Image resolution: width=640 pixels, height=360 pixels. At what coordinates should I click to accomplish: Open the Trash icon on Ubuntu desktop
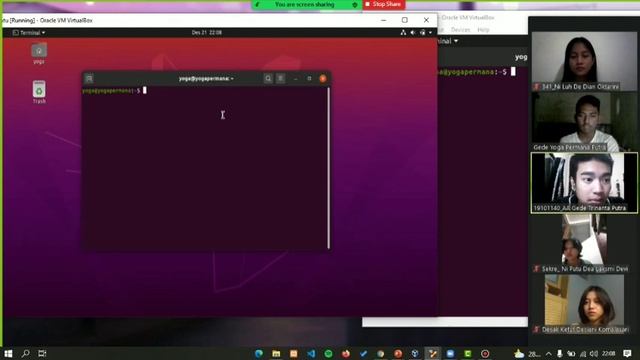pos(39,92)
